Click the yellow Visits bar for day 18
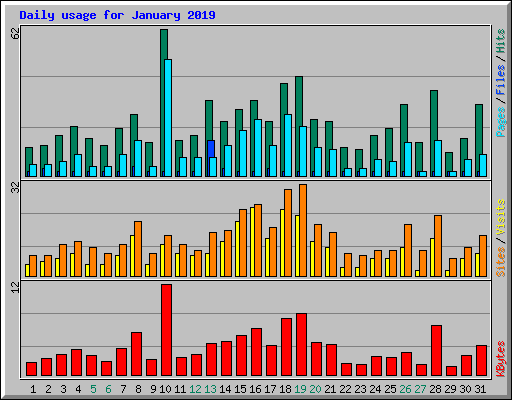This screenshot has height=400, width=512. [282, 243]
